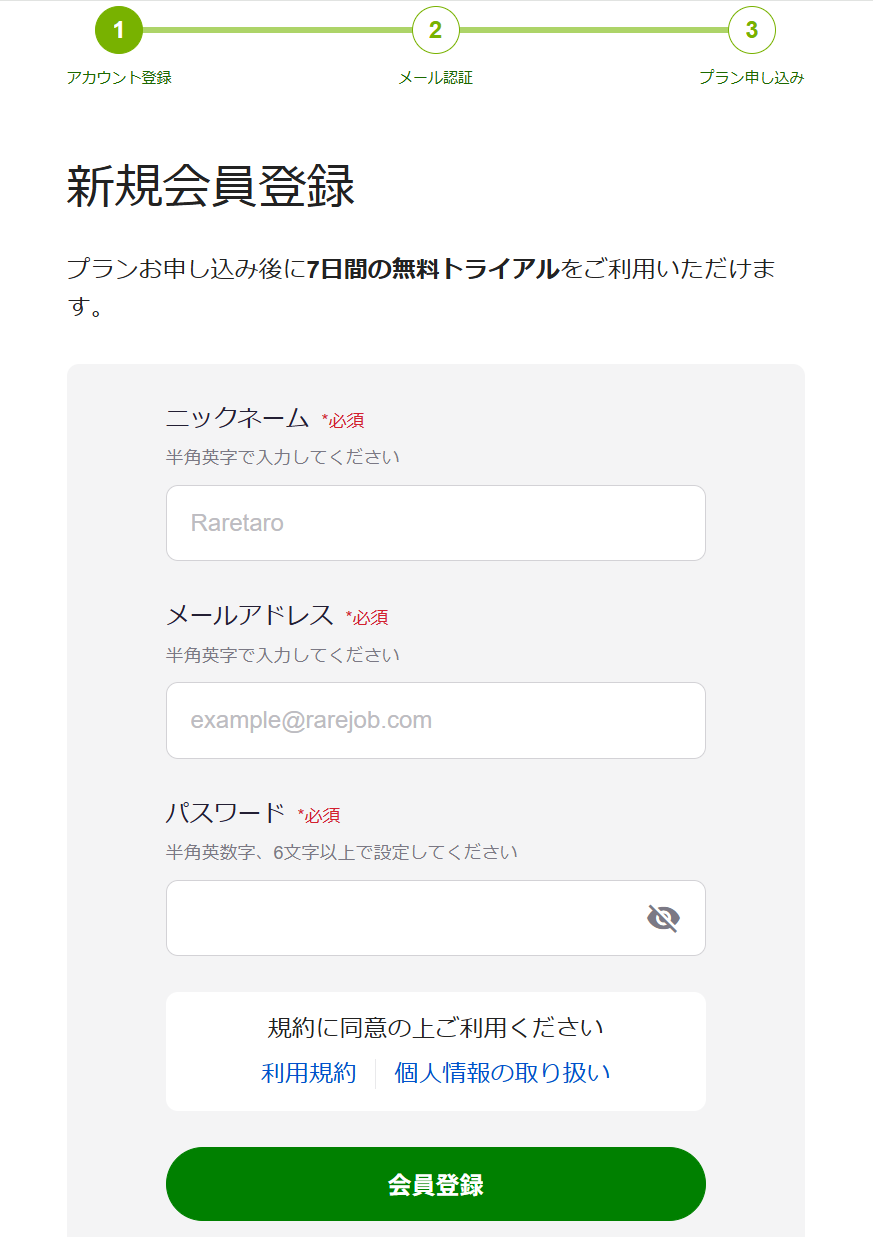
Task: Click the ニックネーム field label
Action: 237,419
